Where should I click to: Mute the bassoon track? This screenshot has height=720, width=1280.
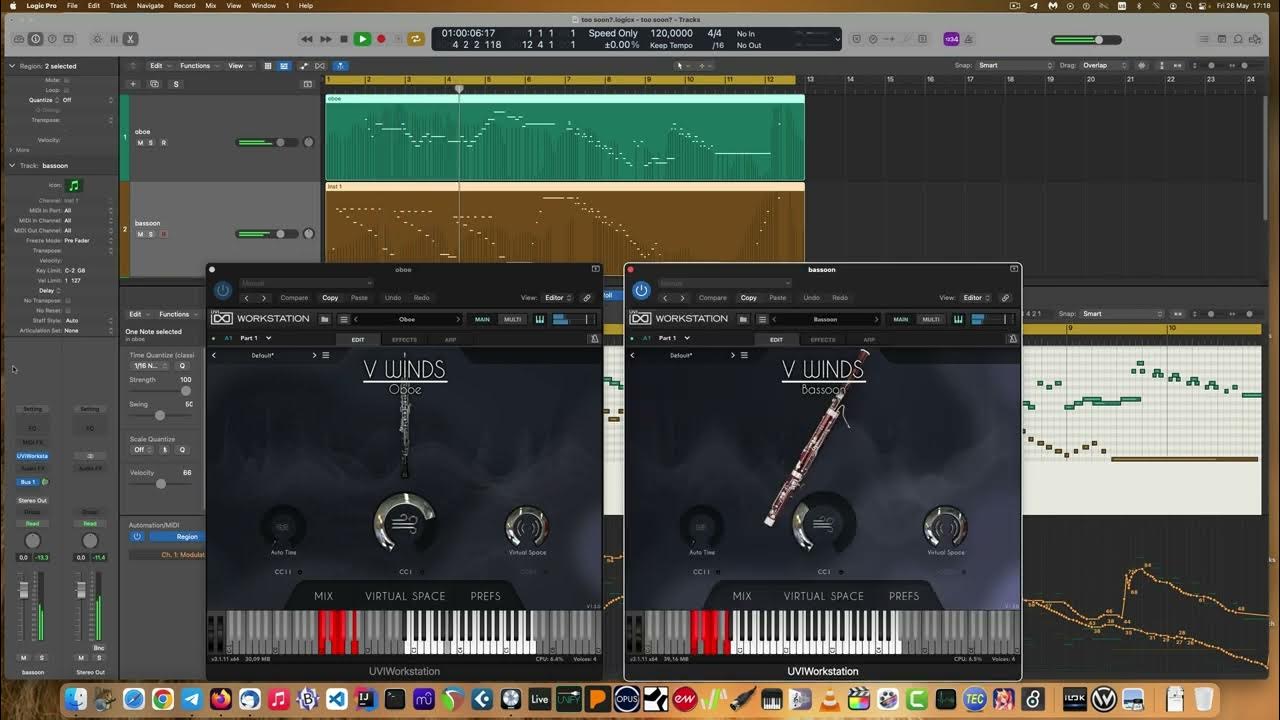(x=140, y=234)
